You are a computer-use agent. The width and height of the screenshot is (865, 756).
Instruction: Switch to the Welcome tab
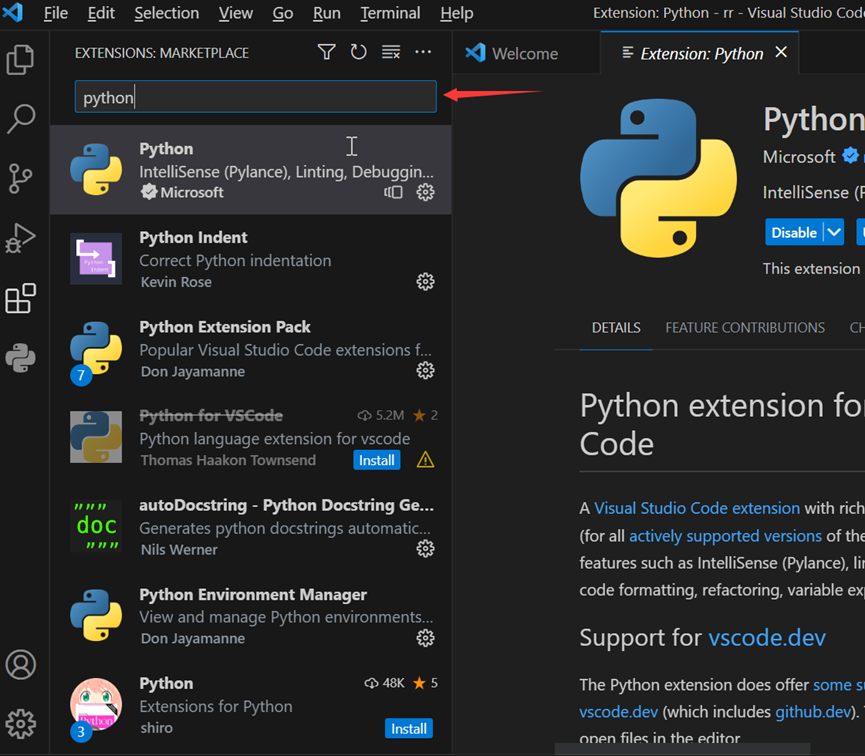pos(526,53)
